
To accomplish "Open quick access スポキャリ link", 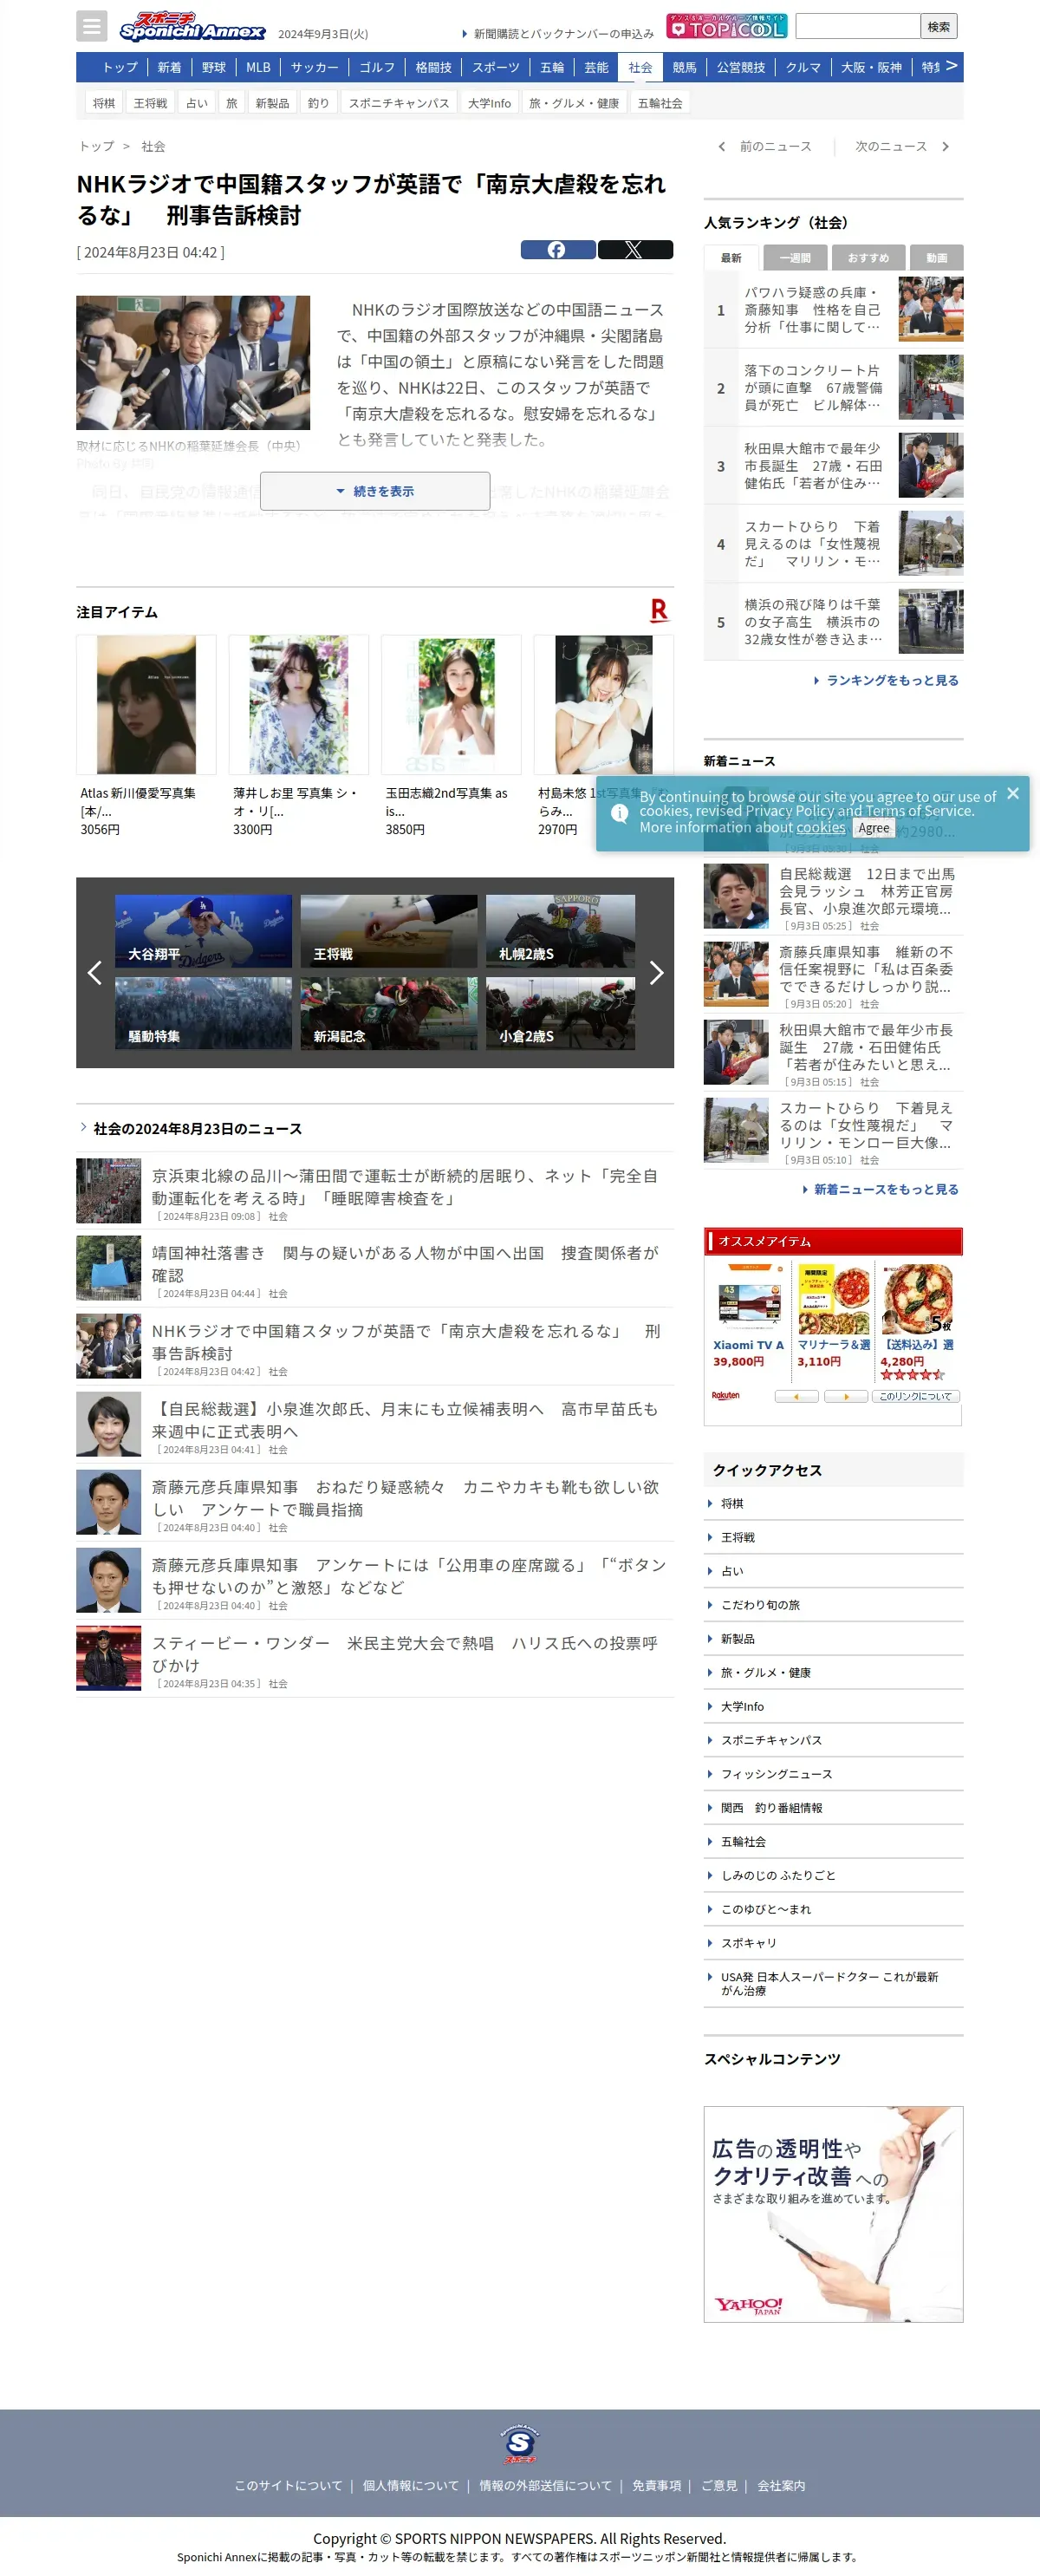I will 749,1943.
